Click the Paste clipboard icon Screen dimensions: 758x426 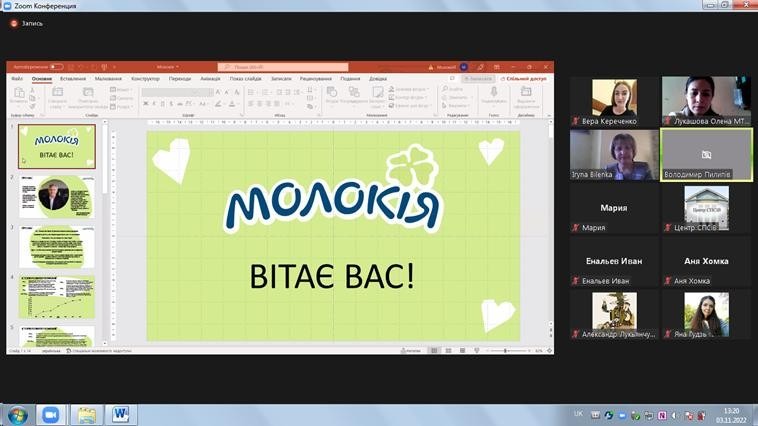point(19,92)
